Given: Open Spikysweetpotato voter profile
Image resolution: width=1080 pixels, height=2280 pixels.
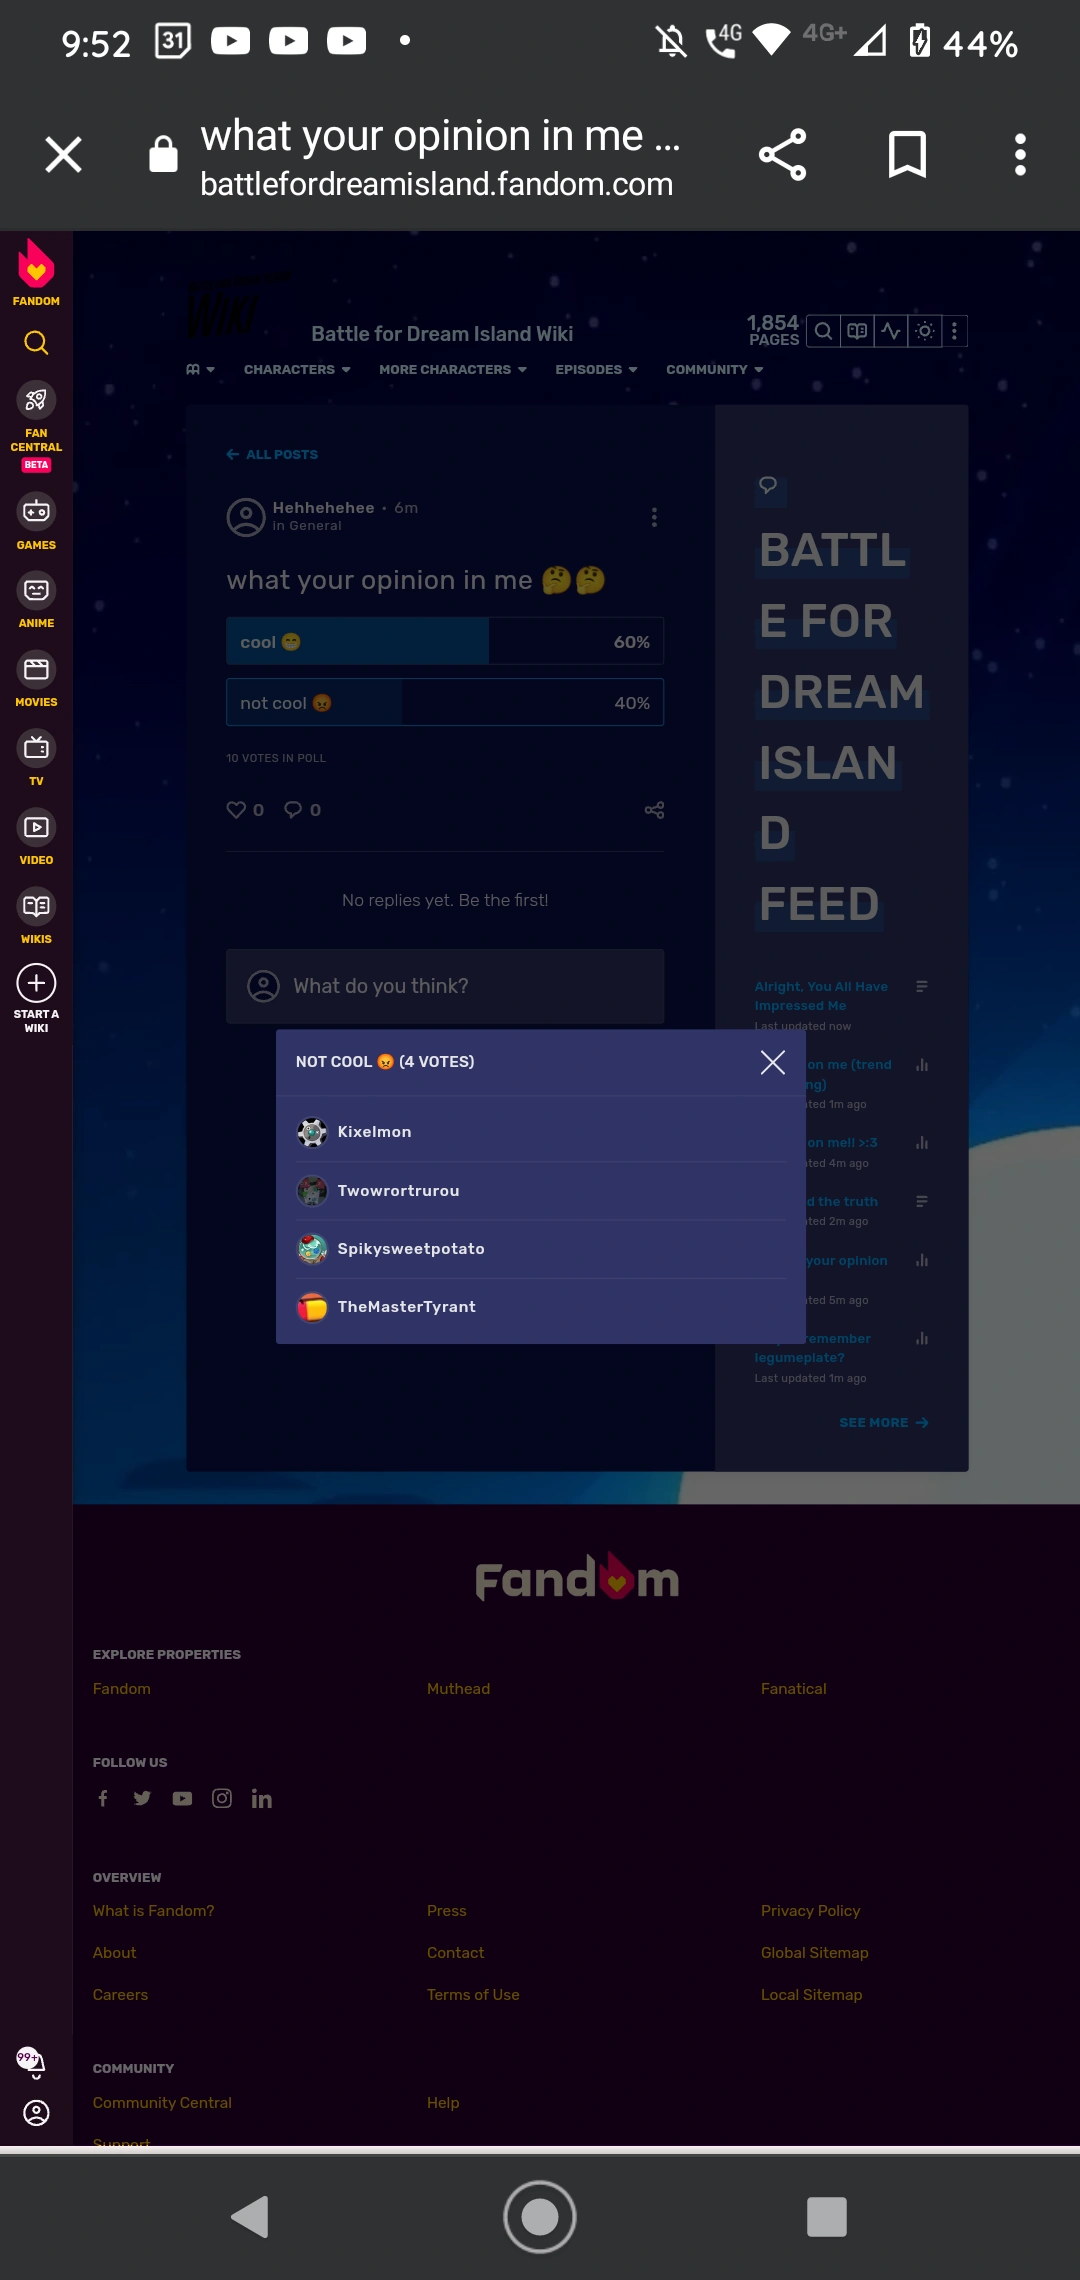Looking at the screenshot, I should (x=411, y=1249).
